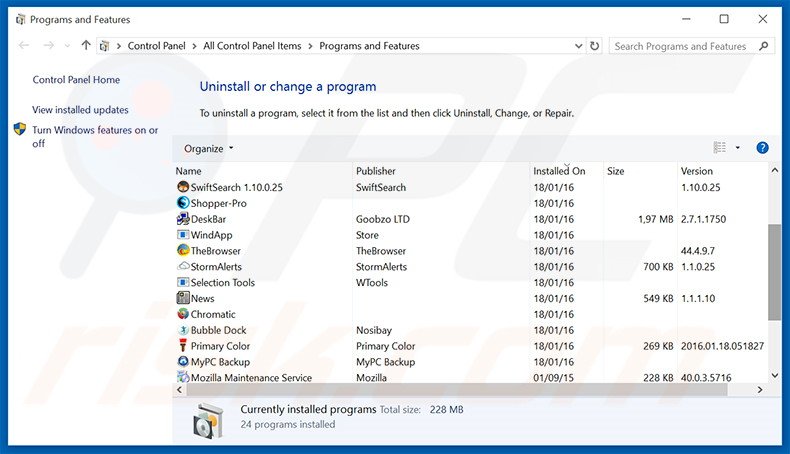Expand chevron before Programs and Features breadcrumb
Image resolution: width=790 pixels, height=454 pixels.
(310, 46)
